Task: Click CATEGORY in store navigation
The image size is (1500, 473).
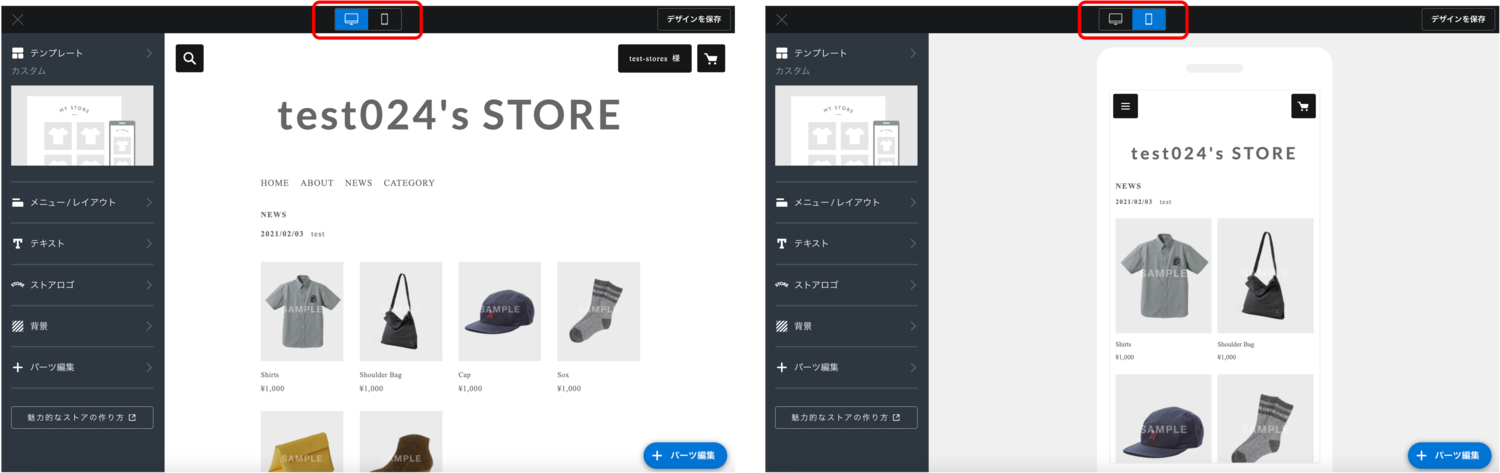Action: point(409,183)
